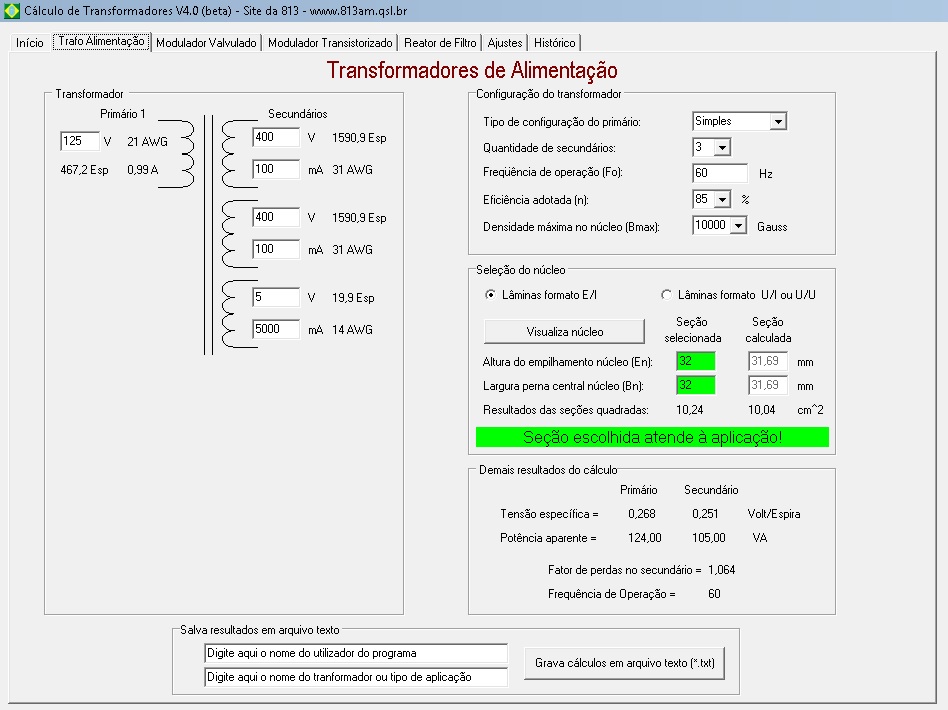Click the 5000 mA secondary current field
This screenshot has width=948, height=710.
point(276,329)
